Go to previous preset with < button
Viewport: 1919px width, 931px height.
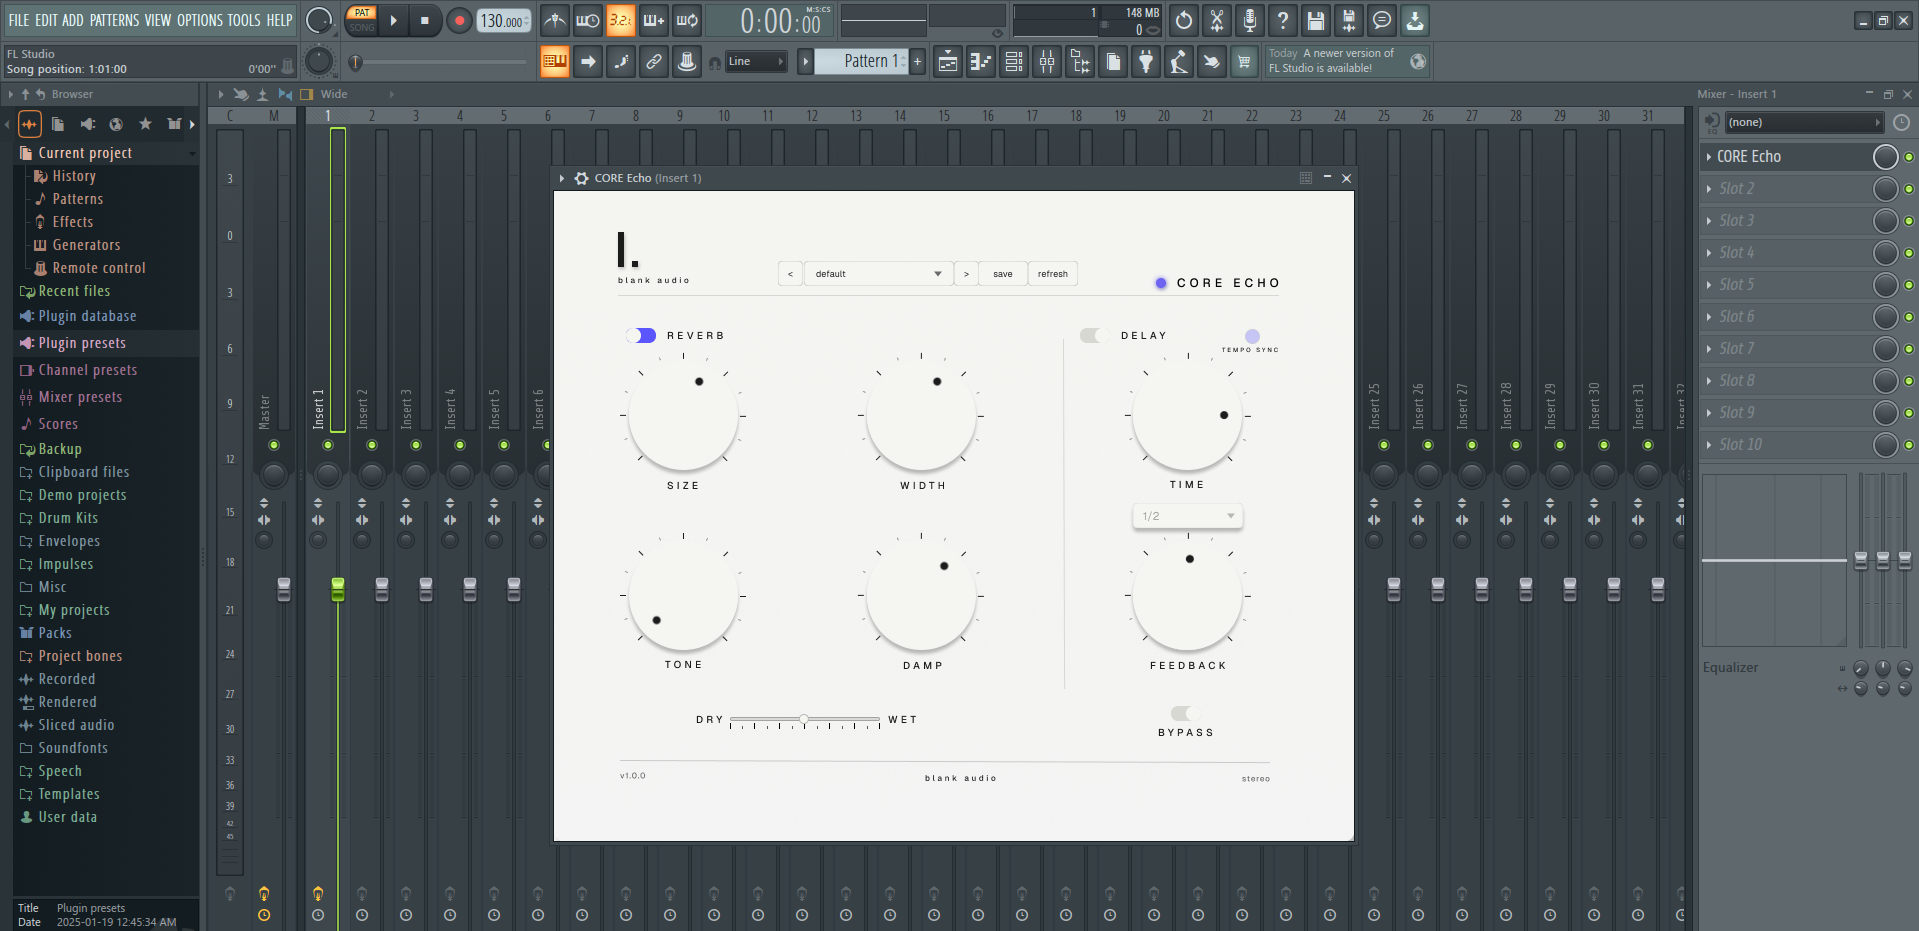coord(790,274)
